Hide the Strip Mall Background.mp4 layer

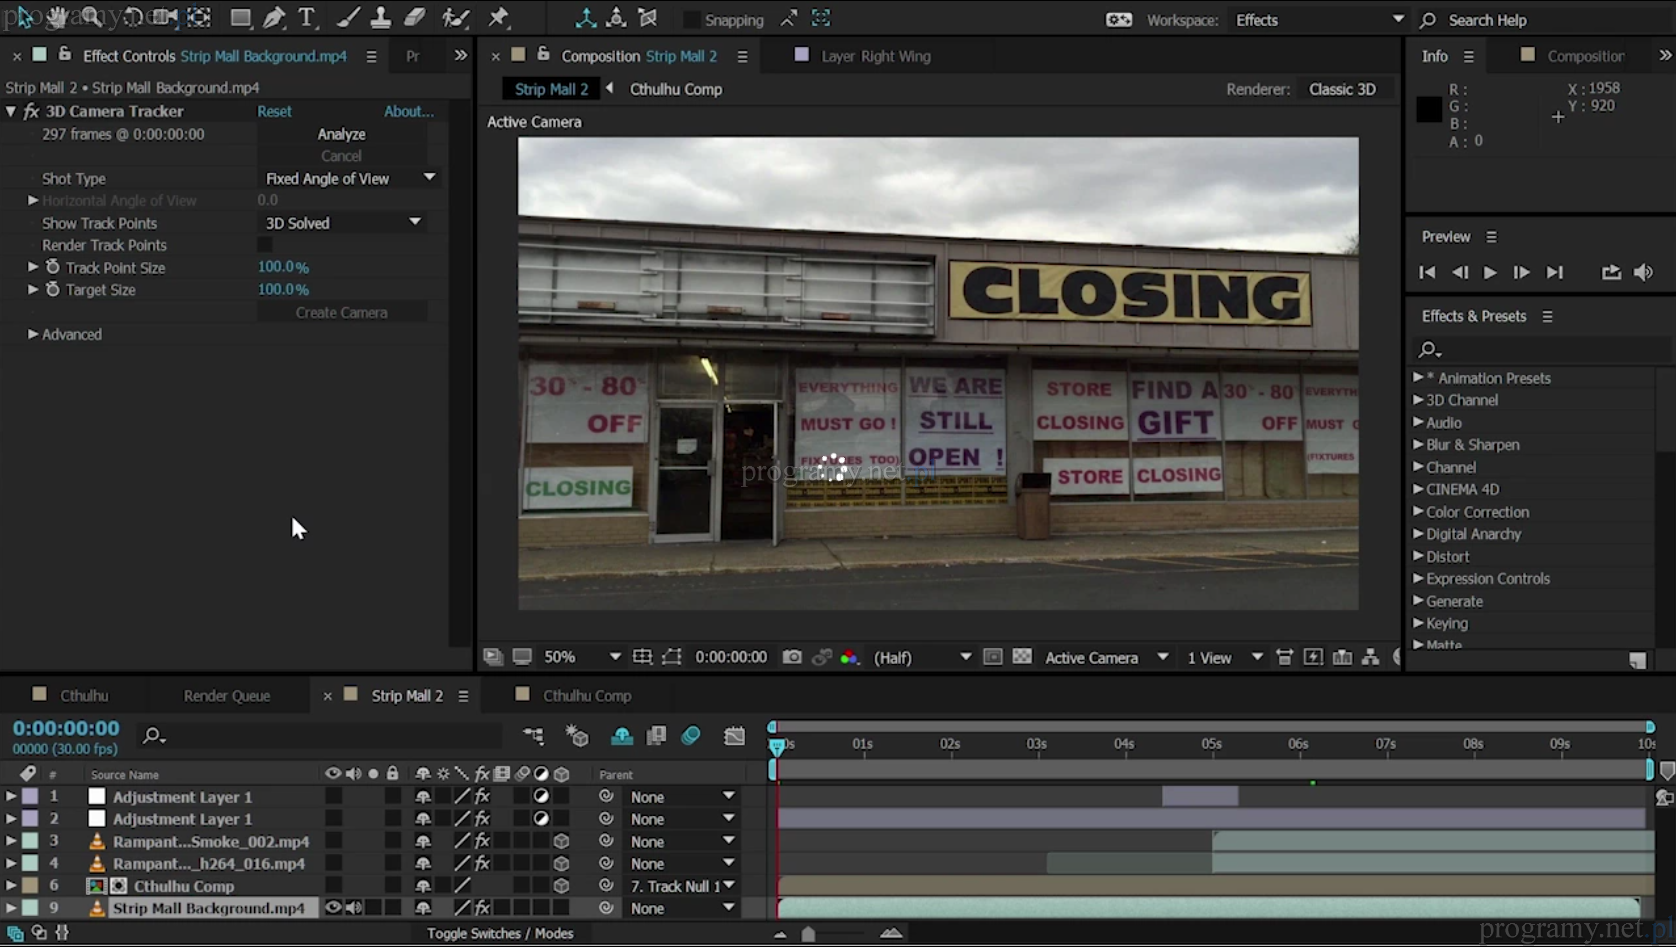pyautogui.click(x=333, y=908)
